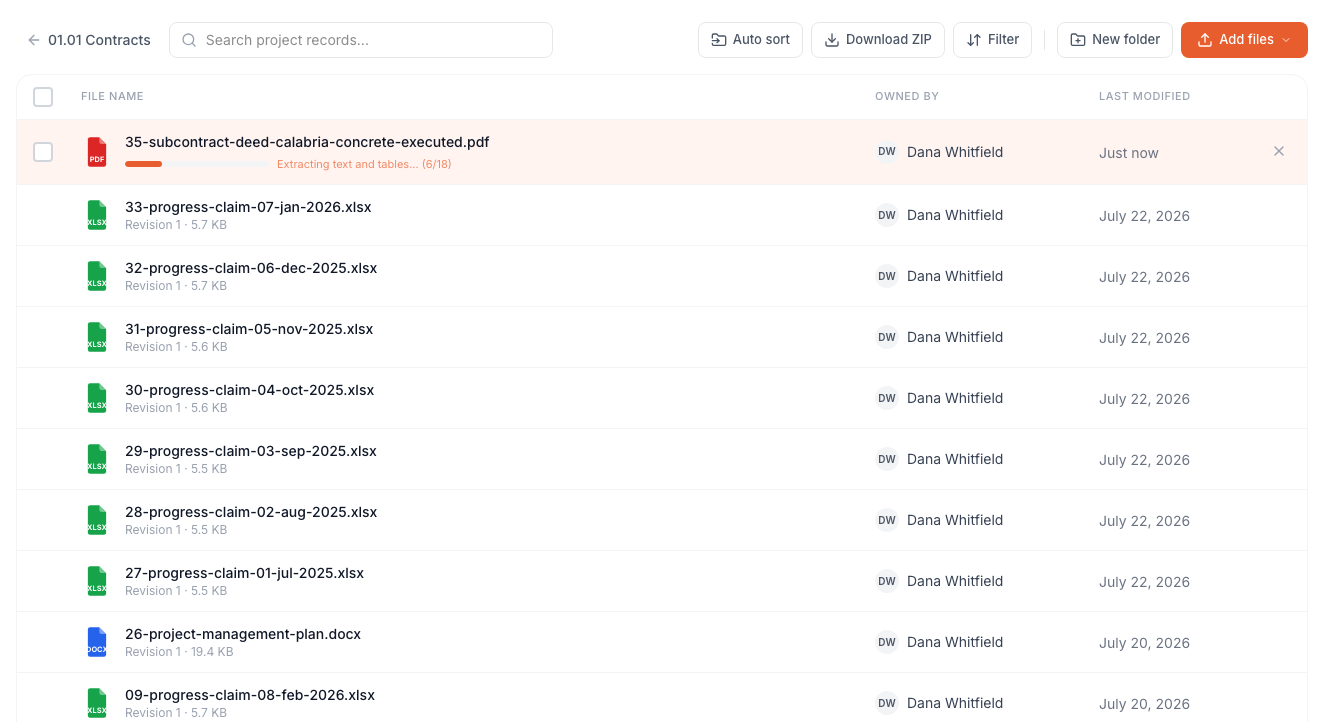The height and width of the screenshot is (722, 1322).
Task: Click DW avatar in 31-progress-claim row
Action: pyautogui.click(x=887, y=337)
